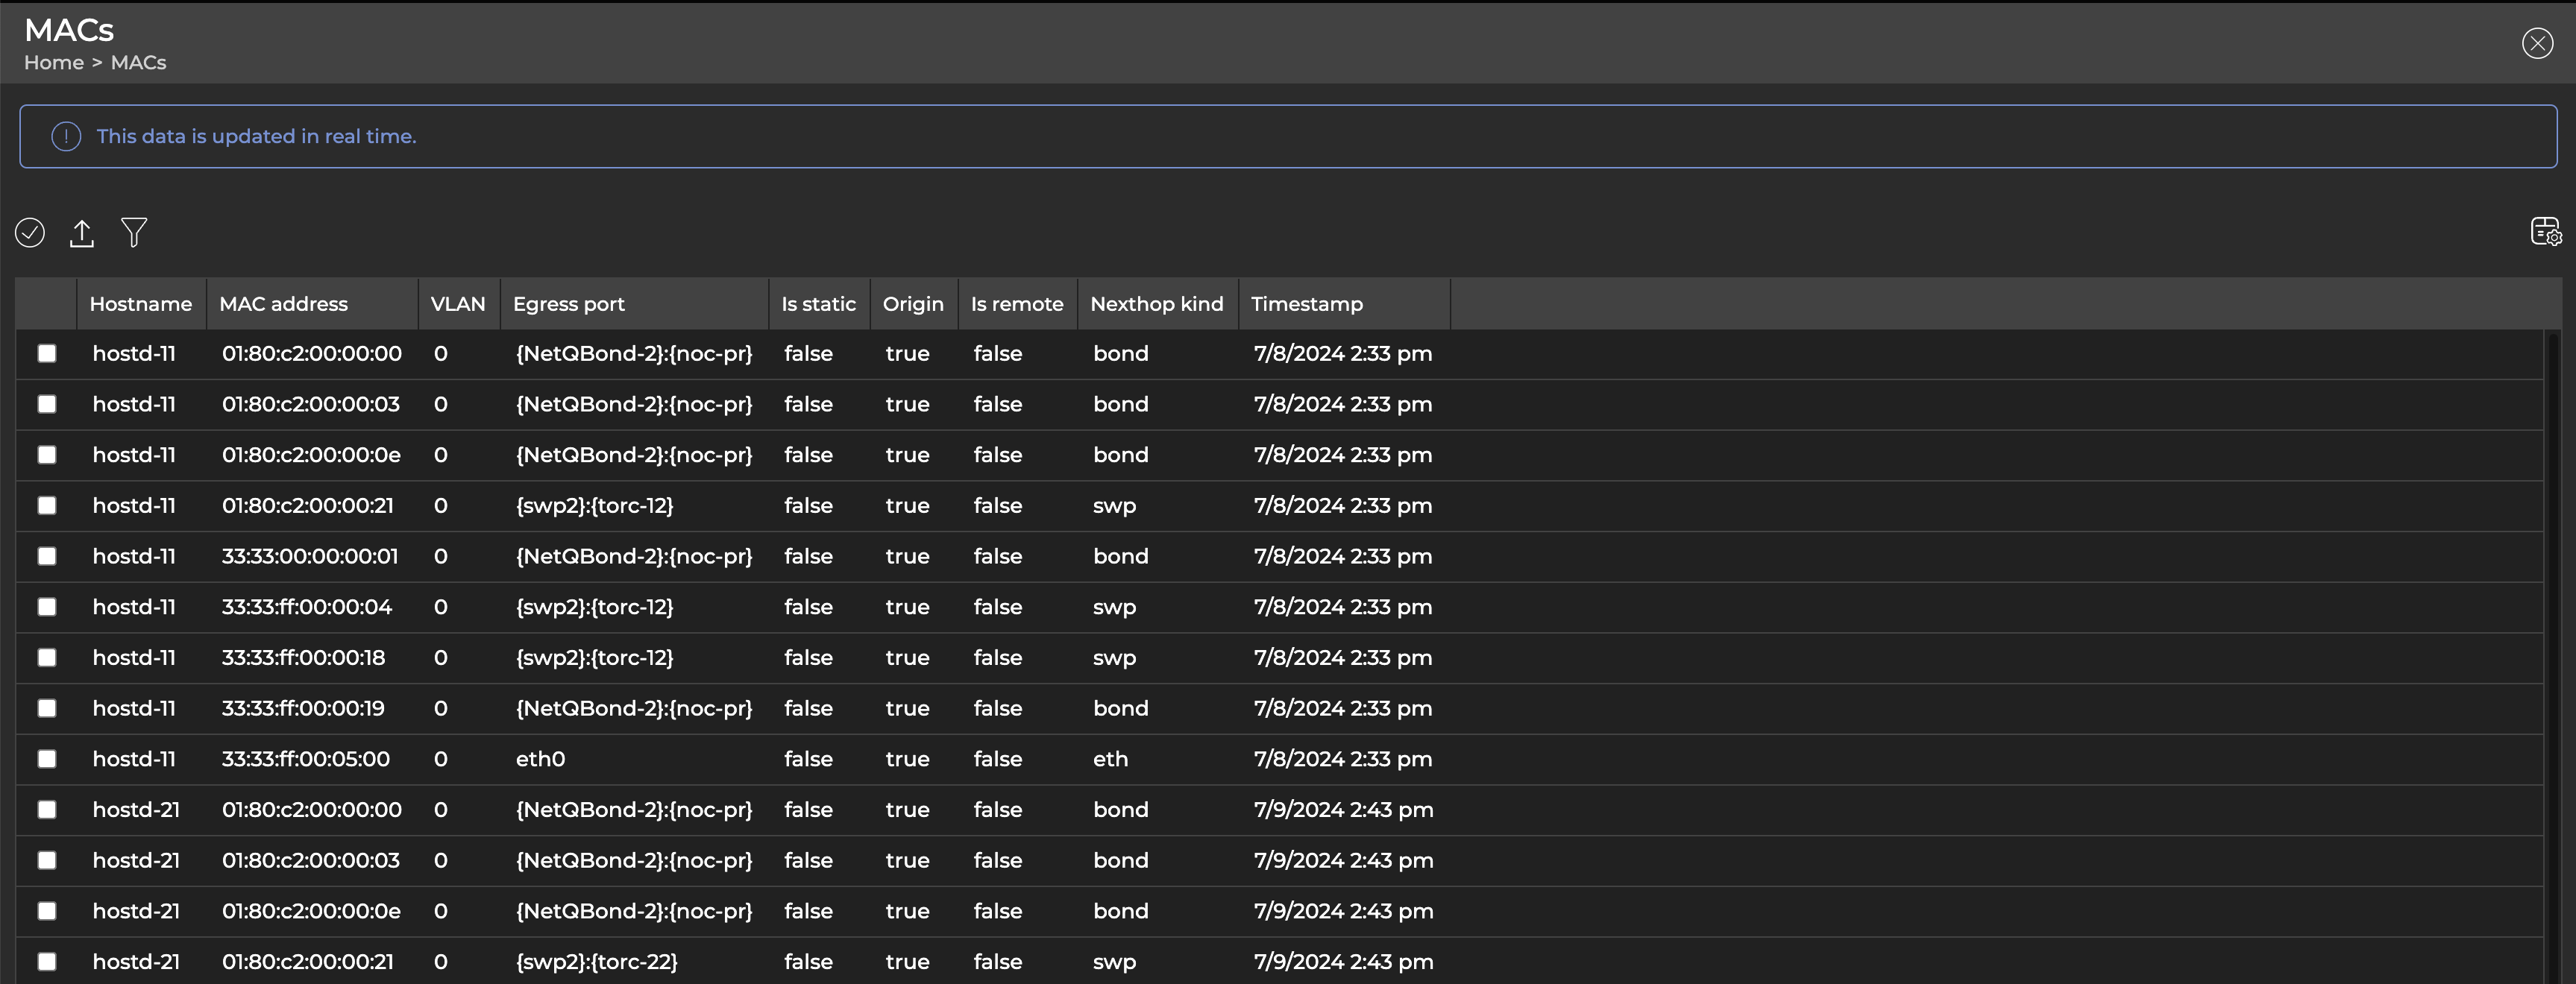
Task: Select all rows using the checkmark icon
Action: pos(30,232)
